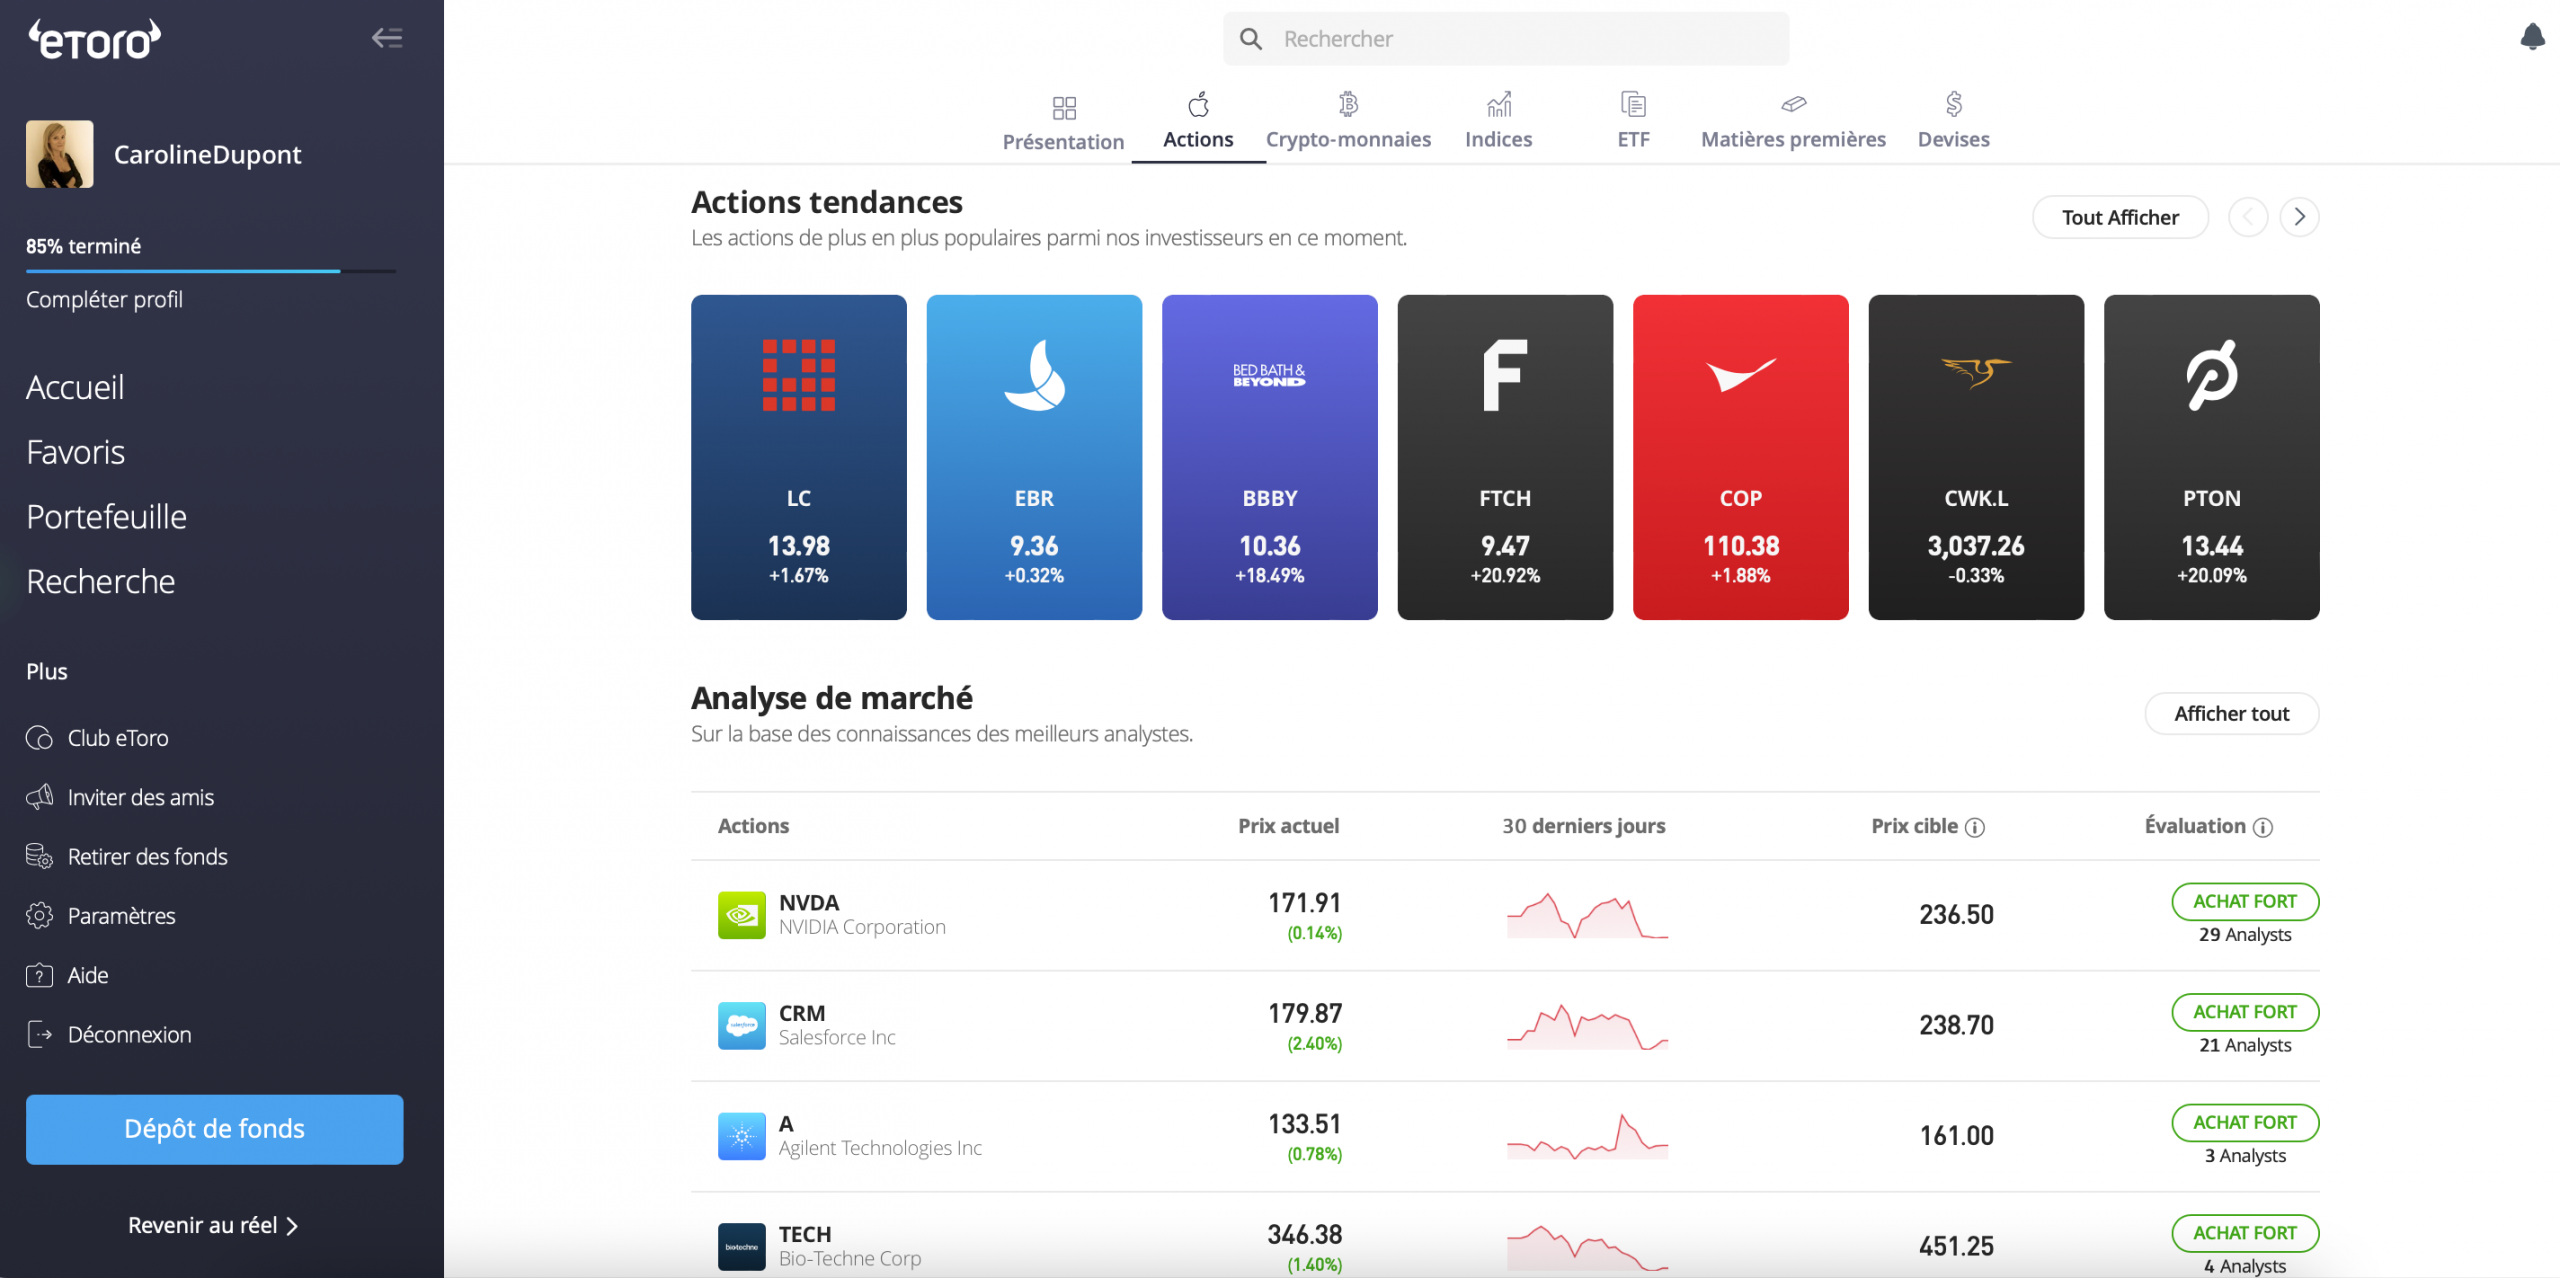
Task: Collapse the sidebar with arrow icon
Action: pos(387,38)
